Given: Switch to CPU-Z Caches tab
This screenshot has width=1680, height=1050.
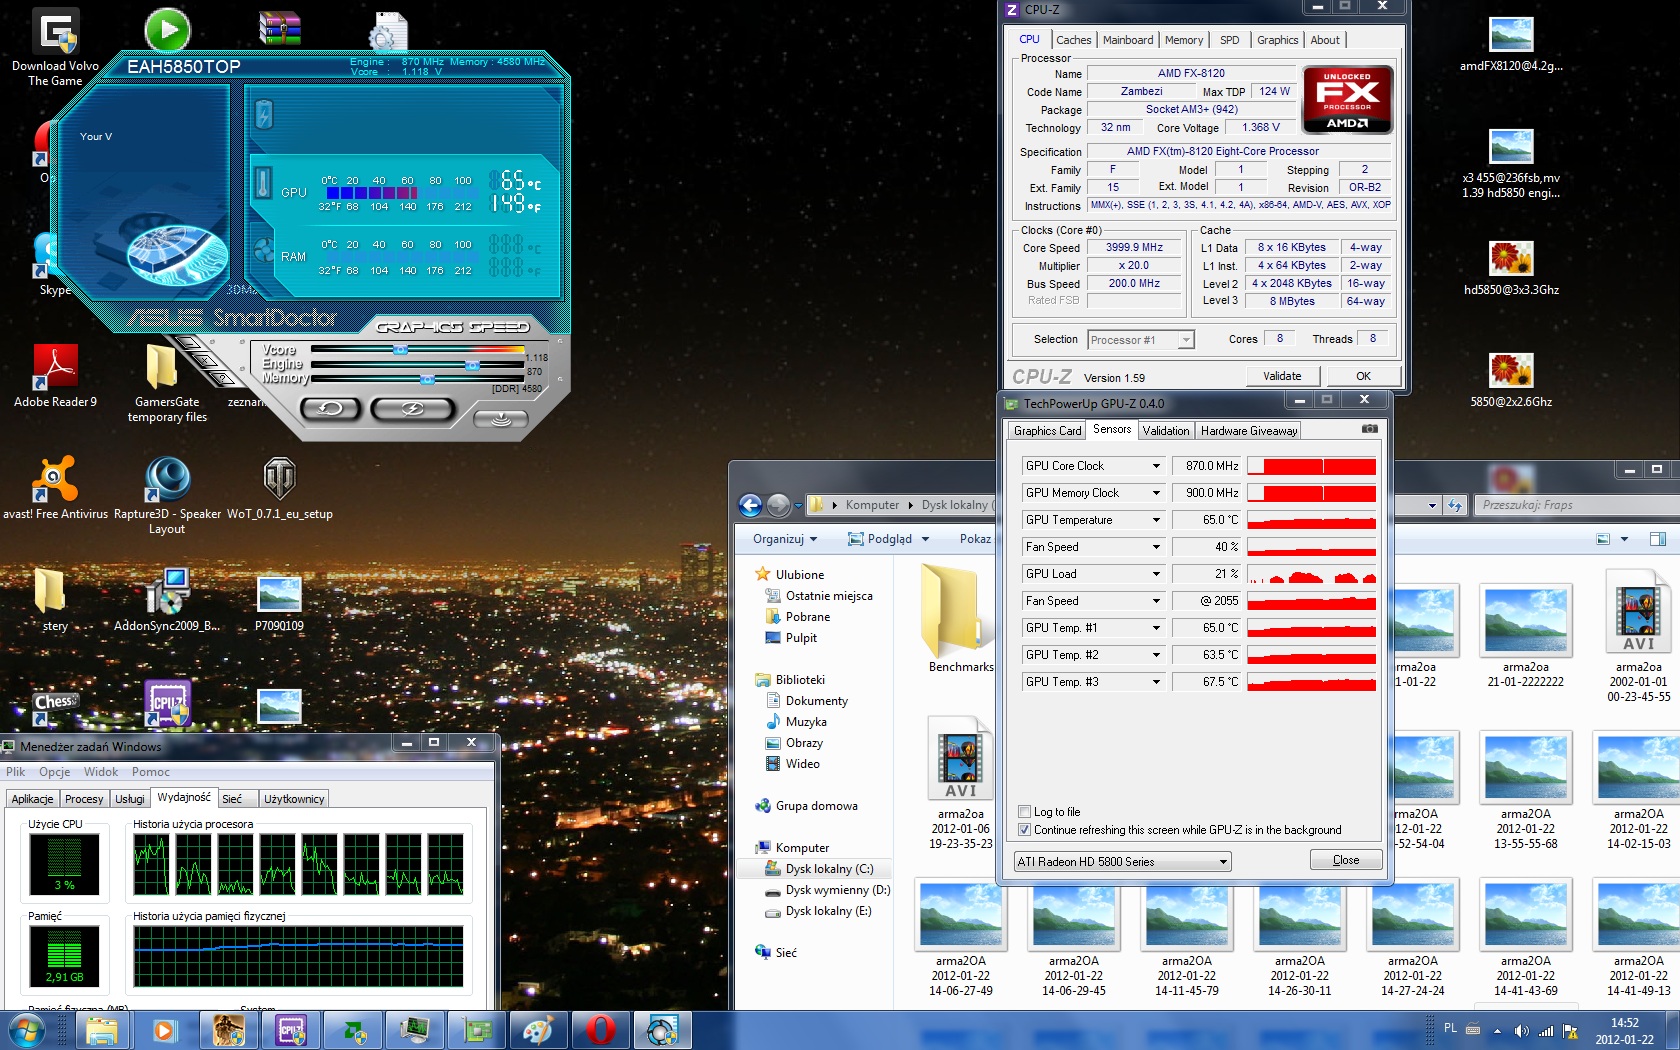Looking at the screenshot, I should [x=1074, y=40].
